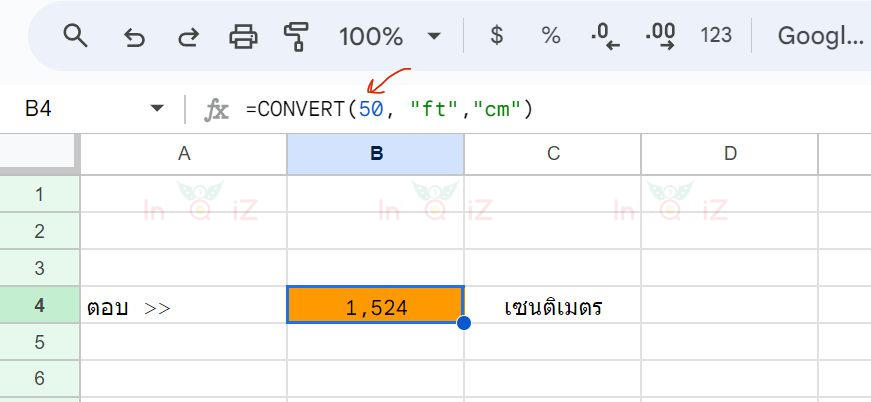Decrease decimal places

605,37
